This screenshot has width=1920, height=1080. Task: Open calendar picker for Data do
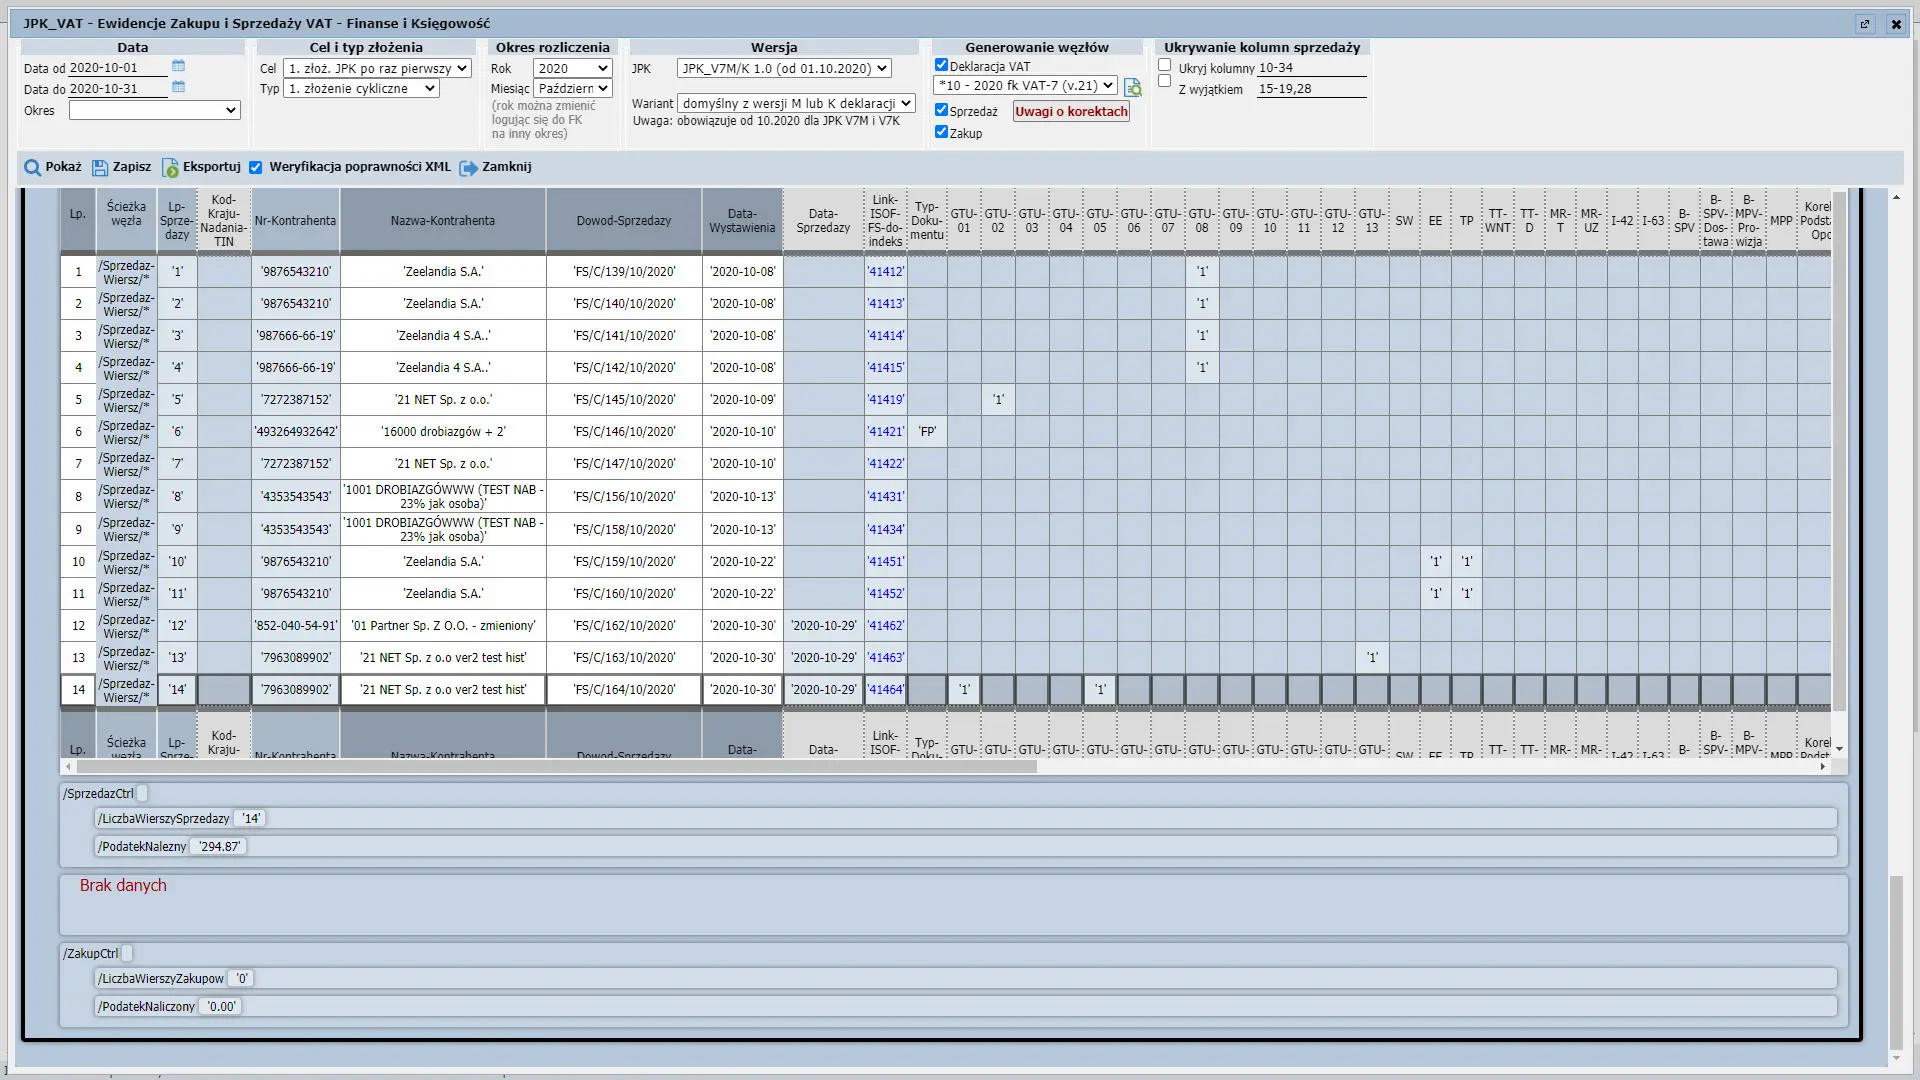pos(178,88)
